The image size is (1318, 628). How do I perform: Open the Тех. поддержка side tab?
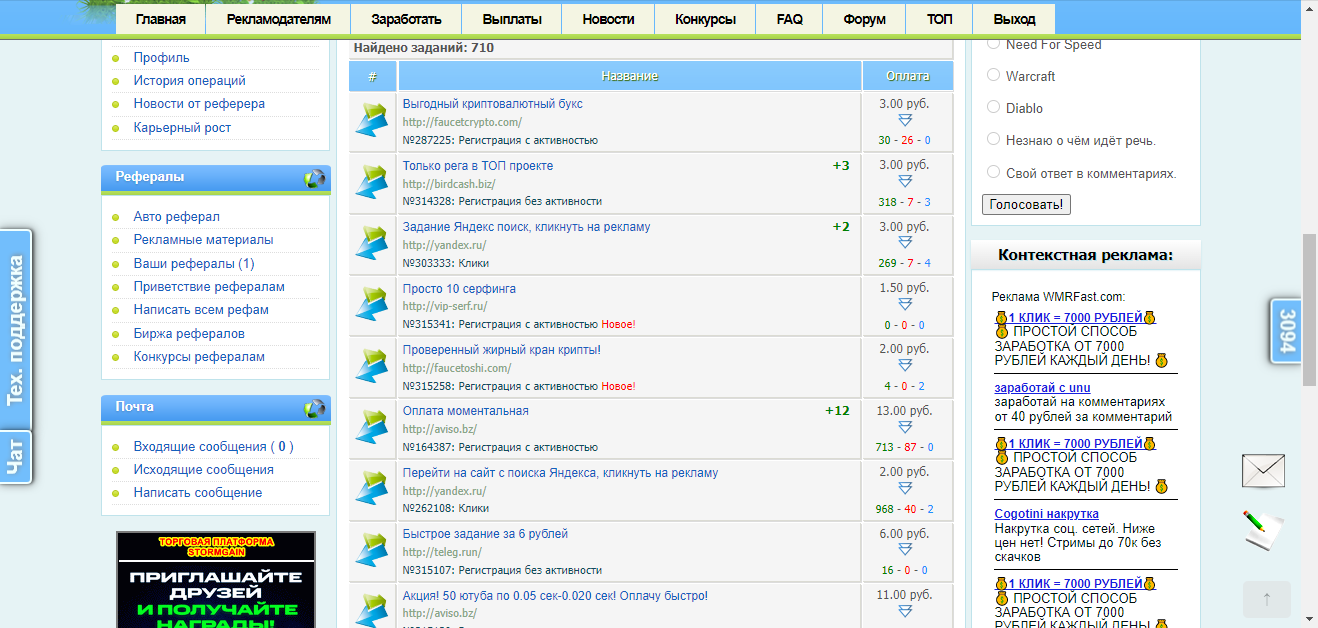pyautogui.click(x=15, y=330)
